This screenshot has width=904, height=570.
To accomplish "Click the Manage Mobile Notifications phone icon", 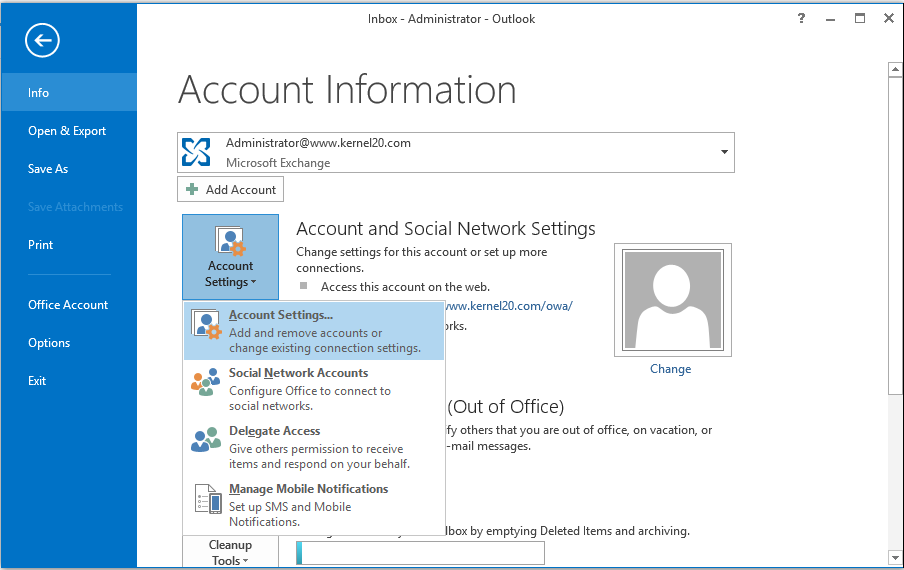I will 208,498.
